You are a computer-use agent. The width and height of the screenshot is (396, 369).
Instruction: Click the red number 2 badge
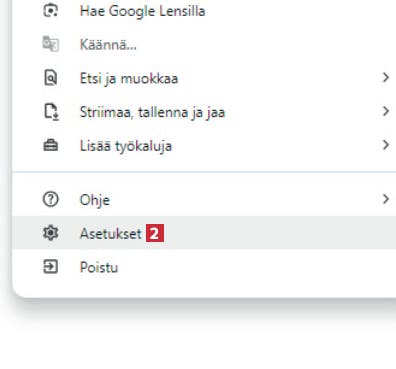coord(155,233)
